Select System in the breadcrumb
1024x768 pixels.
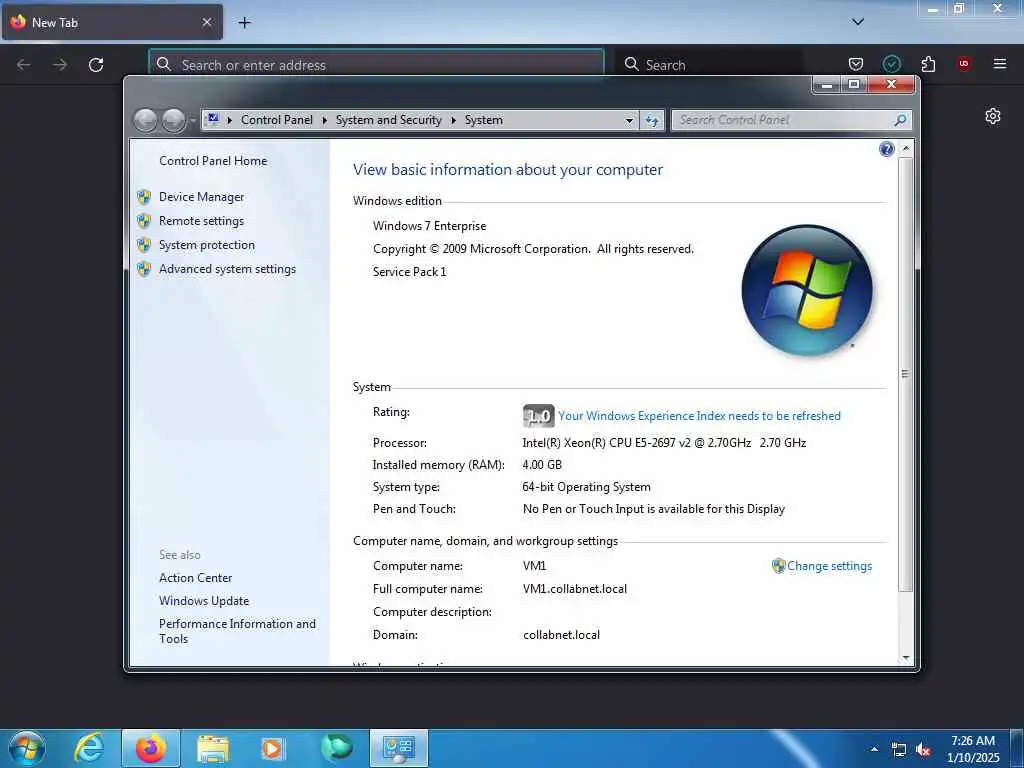(483, 120)
